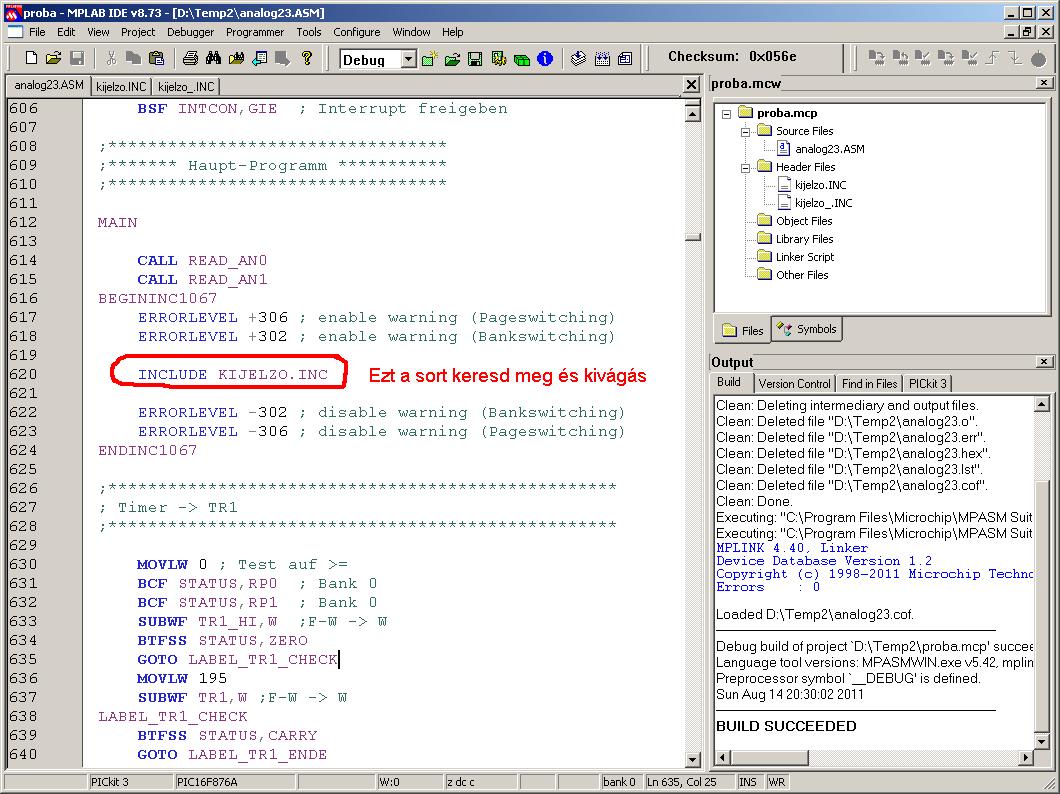The width and height of the screenshot is (1060, 794).
Task: Open Build Options icon
Action: click(499, 59)
